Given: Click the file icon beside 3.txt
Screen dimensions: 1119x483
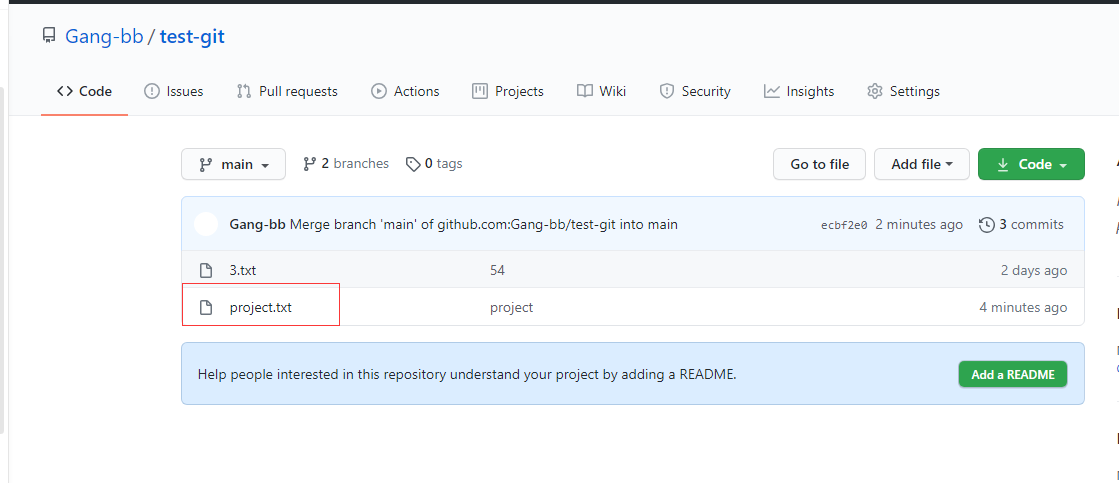Looking at the screenshot, I should [206, 270].
